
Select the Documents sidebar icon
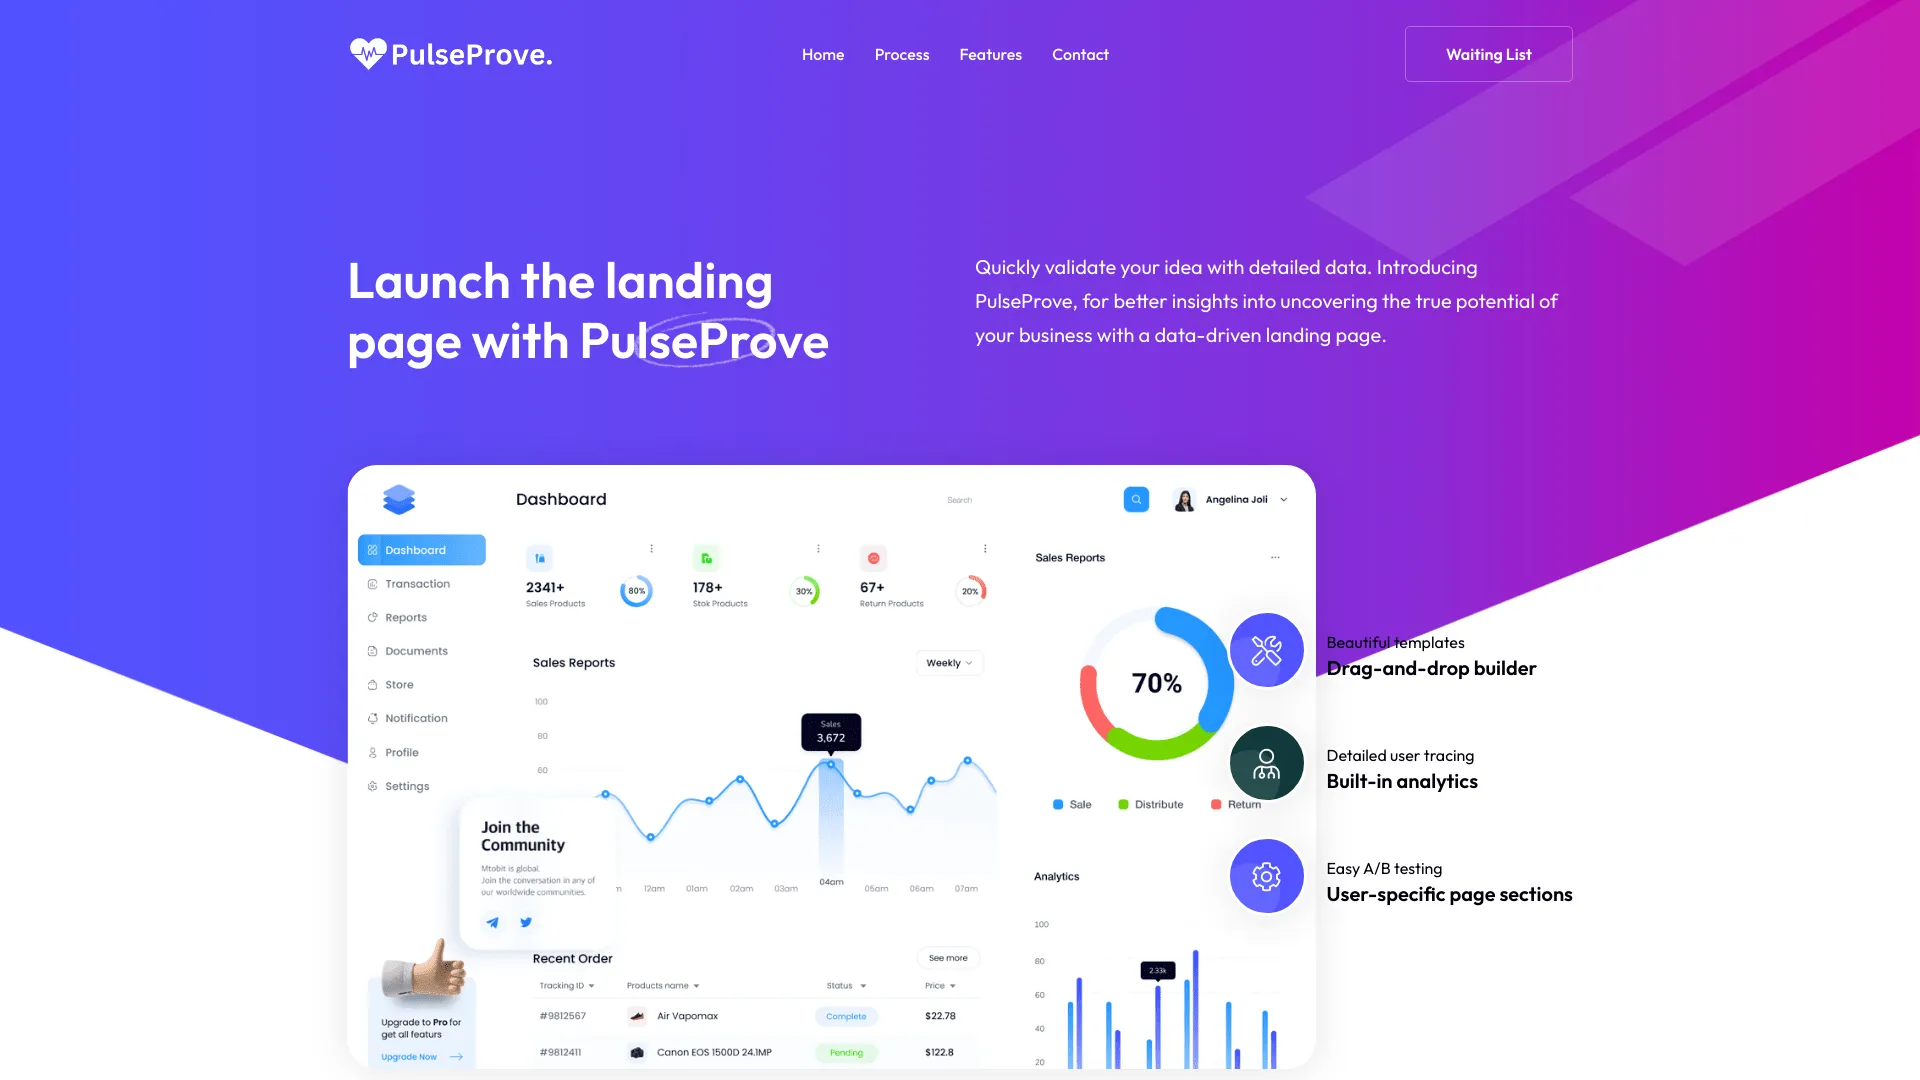click(373, 650)
